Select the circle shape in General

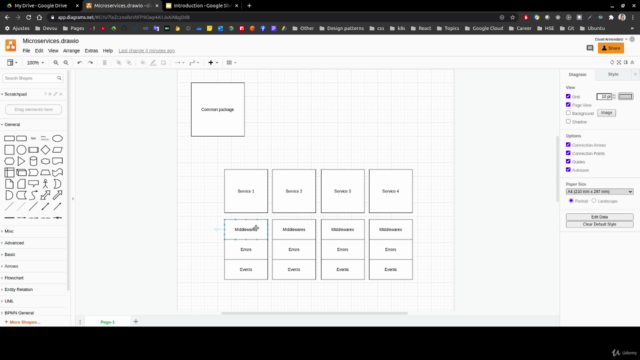point(21,150)
